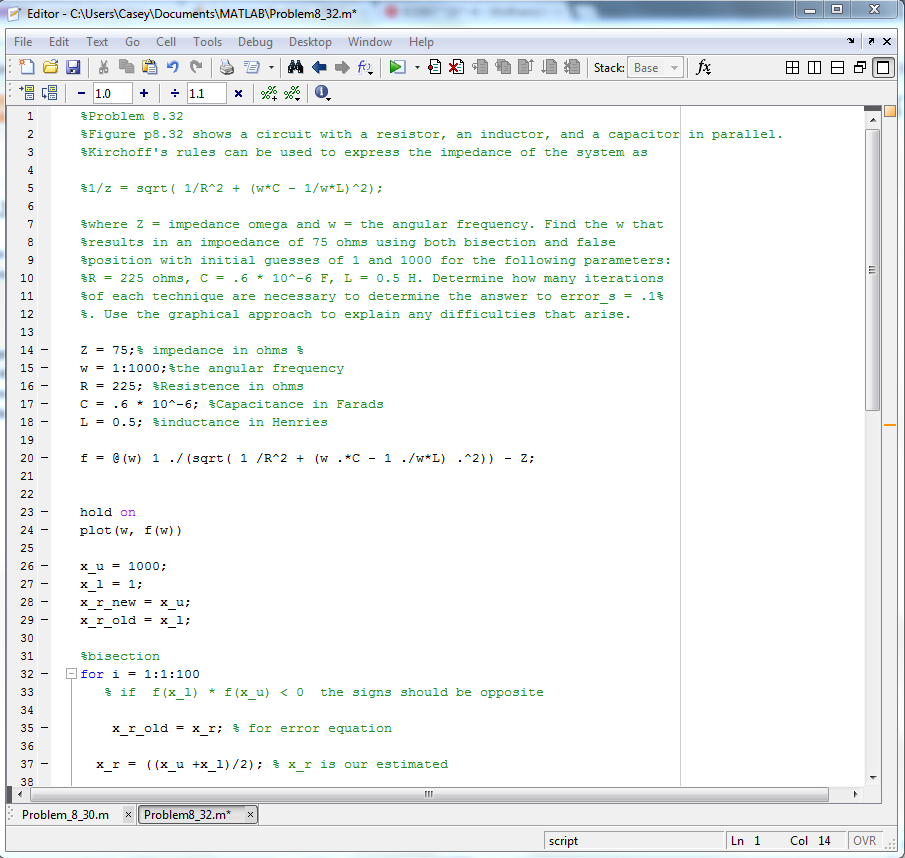Go forward with the gray right arrow

342,68
